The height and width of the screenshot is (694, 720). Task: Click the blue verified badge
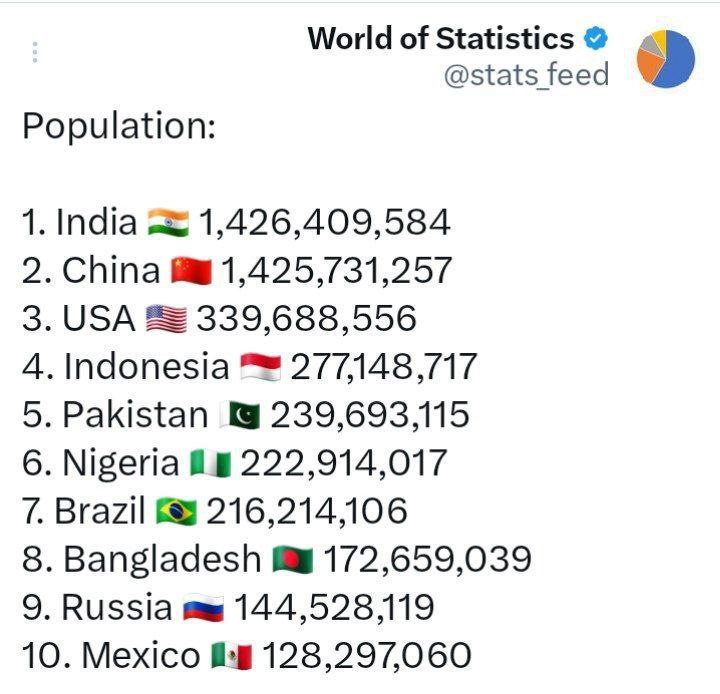tap(596, 39)
